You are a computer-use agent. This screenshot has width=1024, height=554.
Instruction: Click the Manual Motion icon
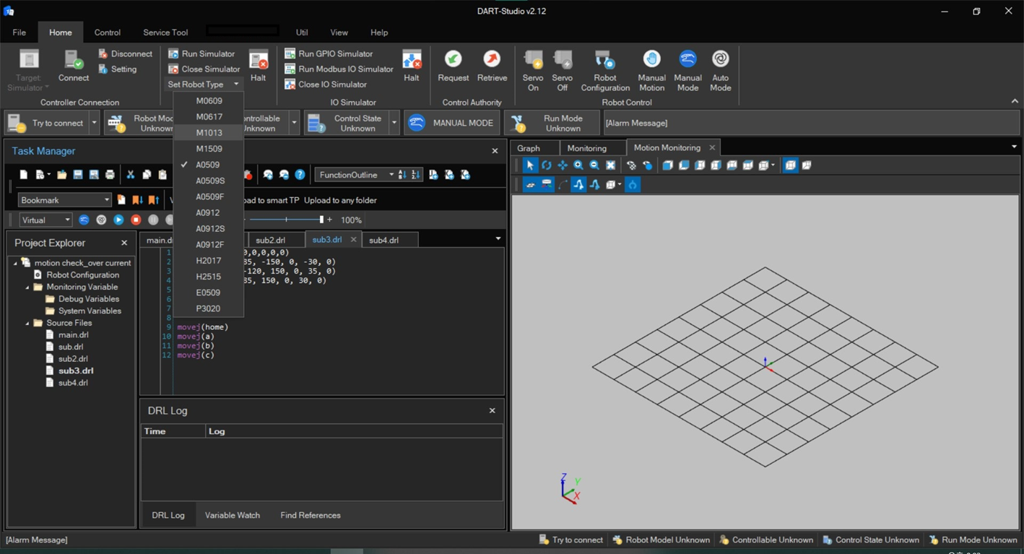coord(651,59)
